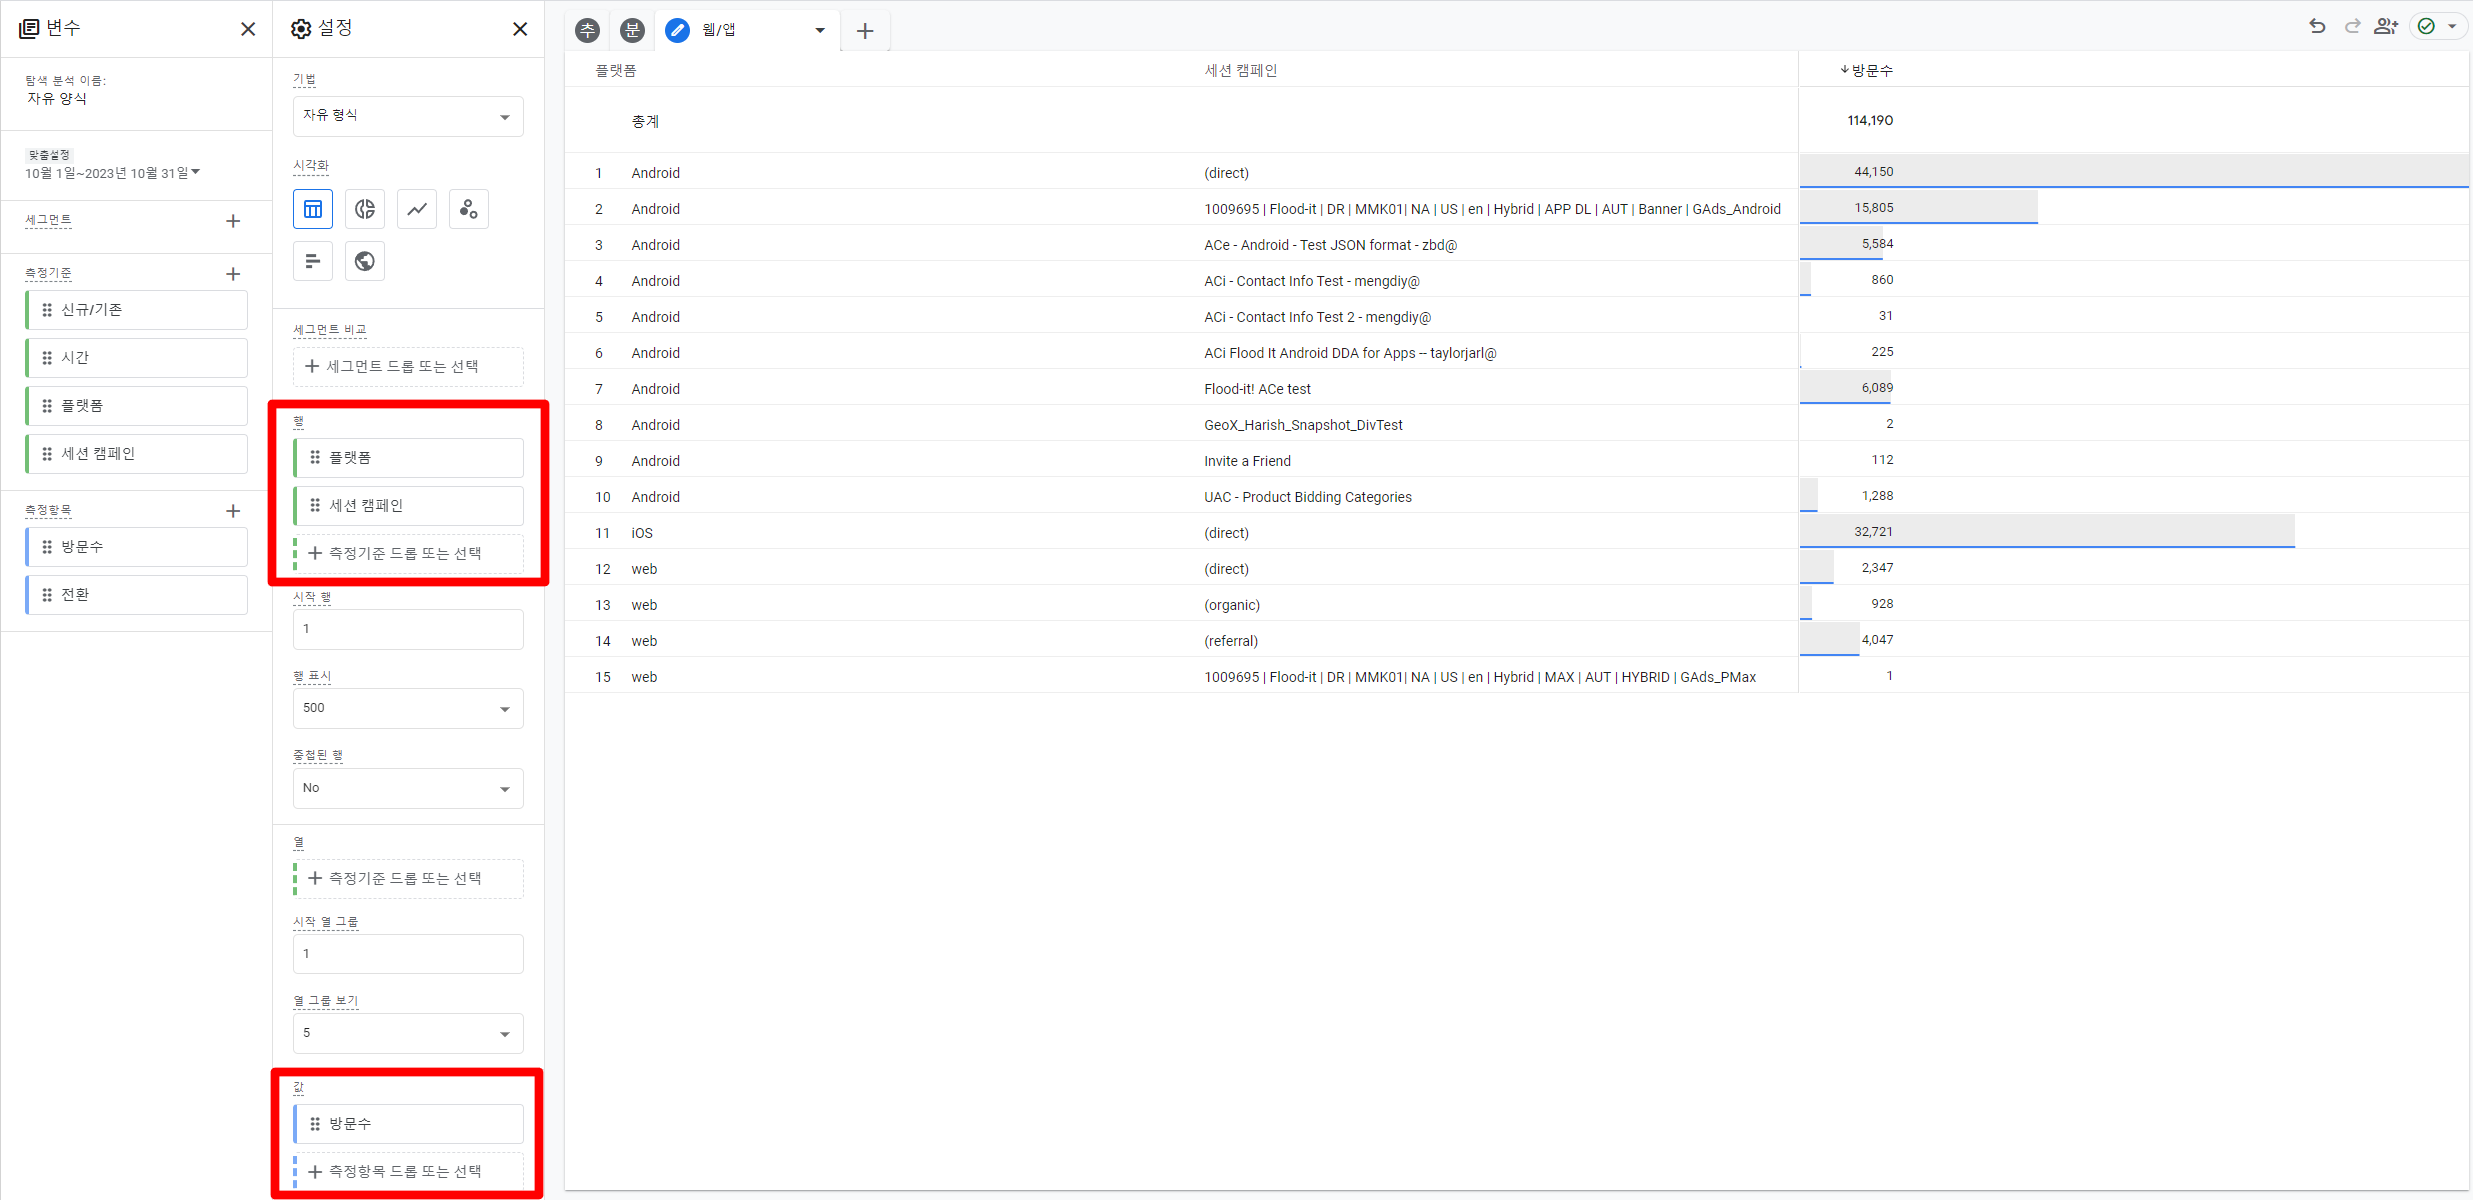Sort by the 방문수 column header
Viewport: 2473px width, 1200px height.
1868,70
